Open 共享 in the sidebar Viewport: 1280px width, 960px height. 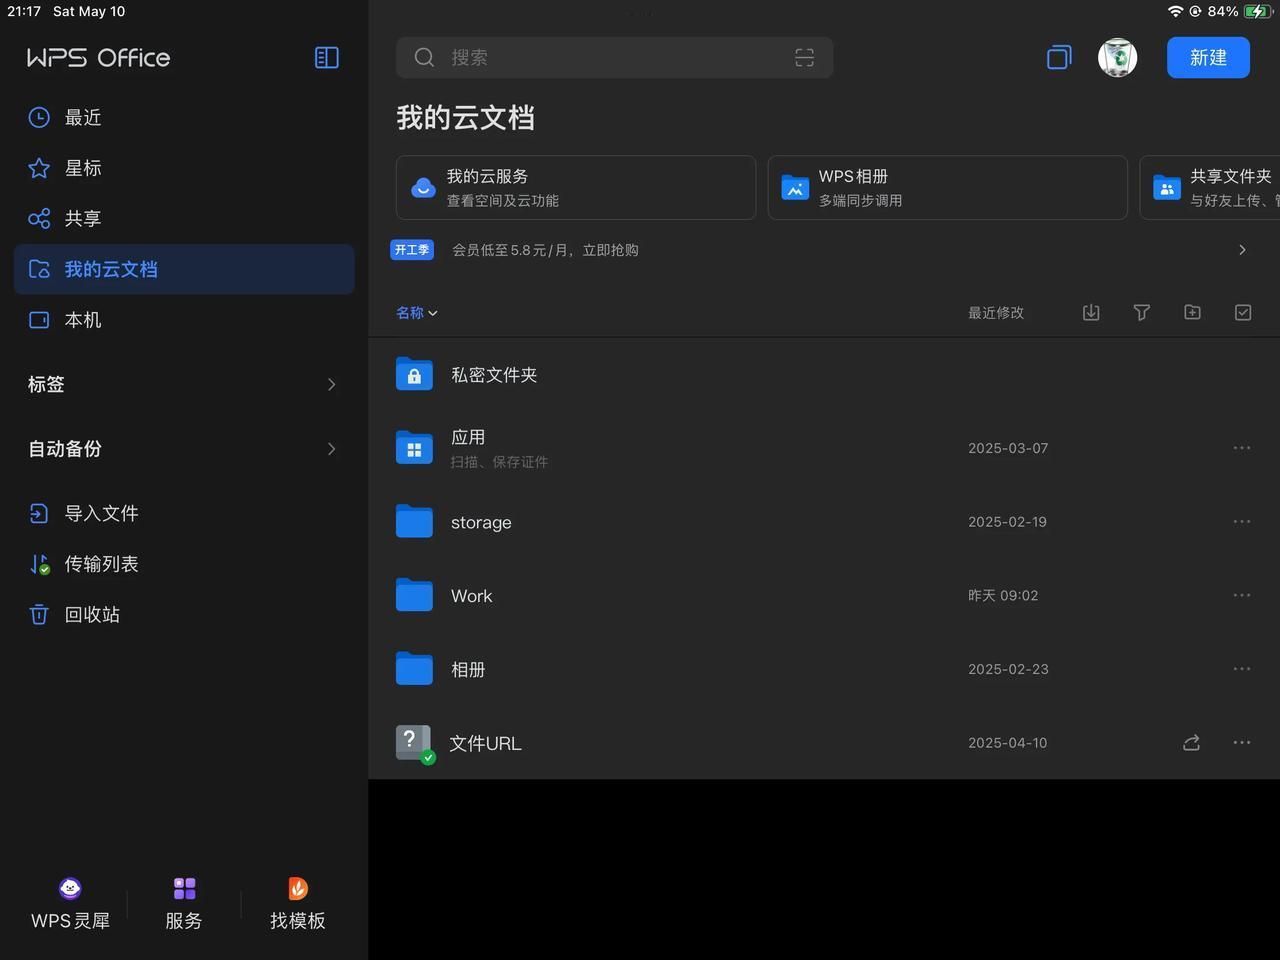pos(184,219)
